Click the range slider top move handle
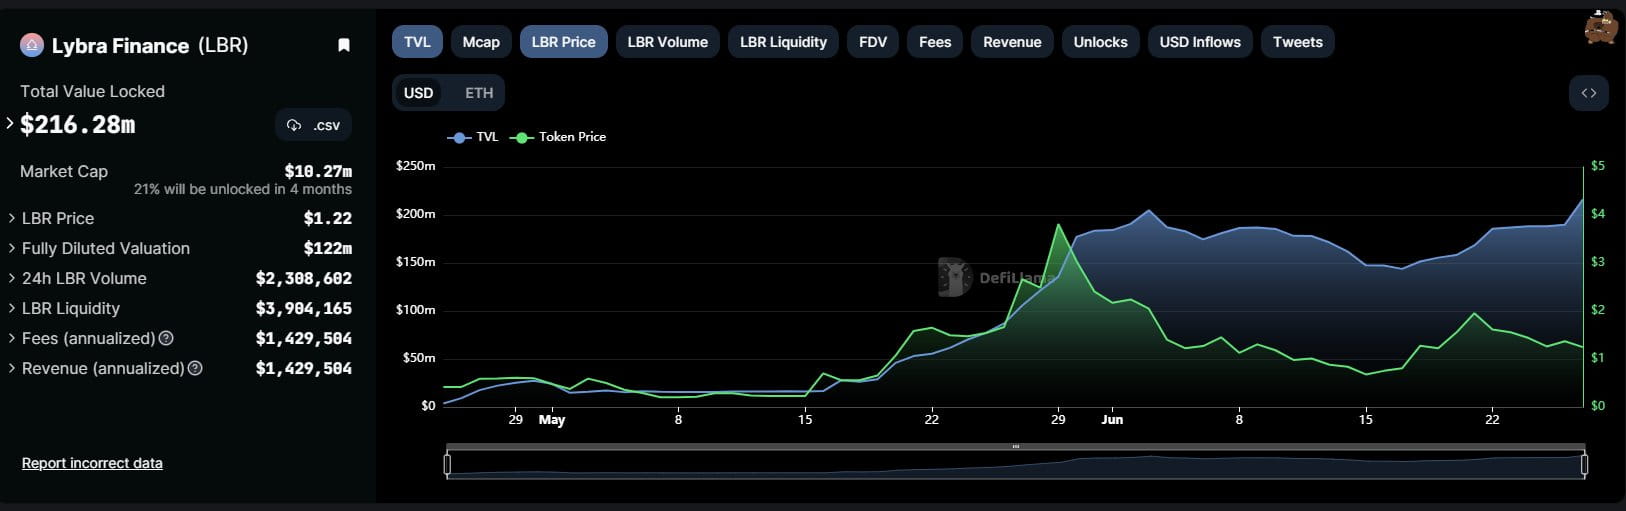This screenshot has height=511, width=1626. point(1016,446)
